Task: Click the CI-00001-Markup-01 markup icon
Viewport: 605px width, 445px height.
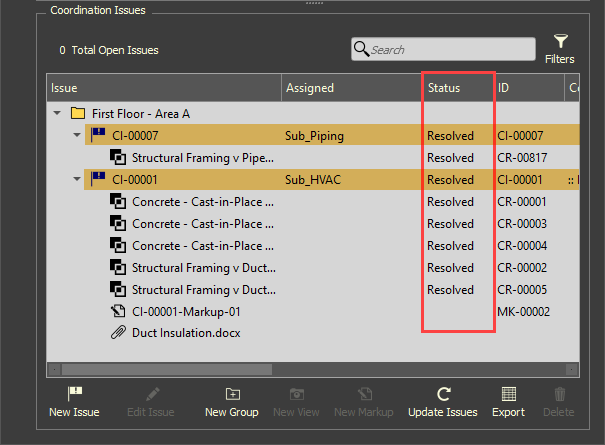Action: (117, 311)
